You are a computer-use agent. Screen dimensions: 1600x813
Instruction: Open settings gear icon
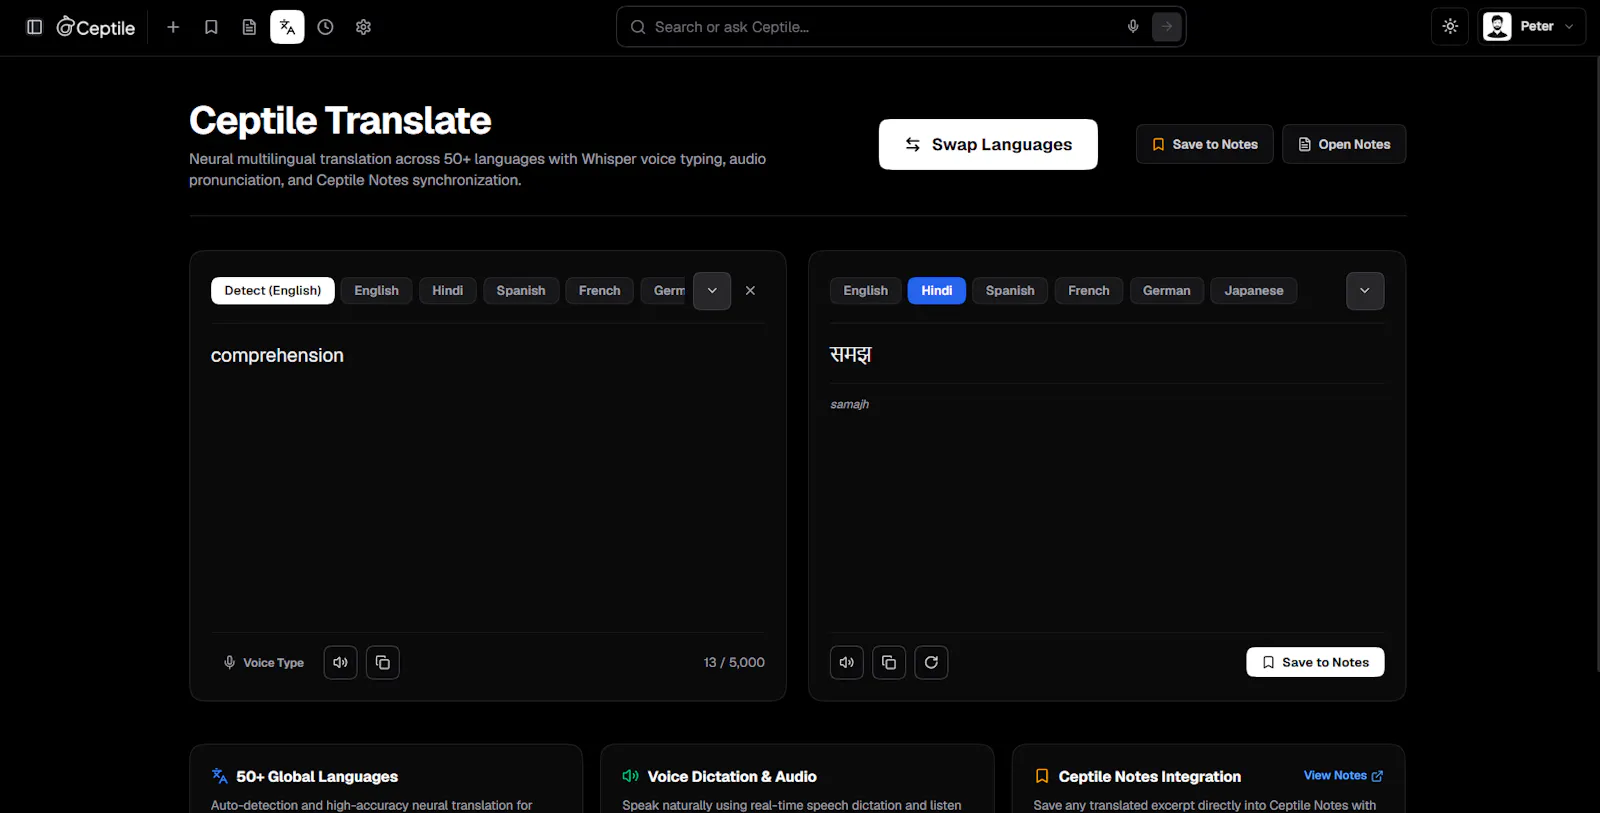pyautogui.click(x=363, y=27)
